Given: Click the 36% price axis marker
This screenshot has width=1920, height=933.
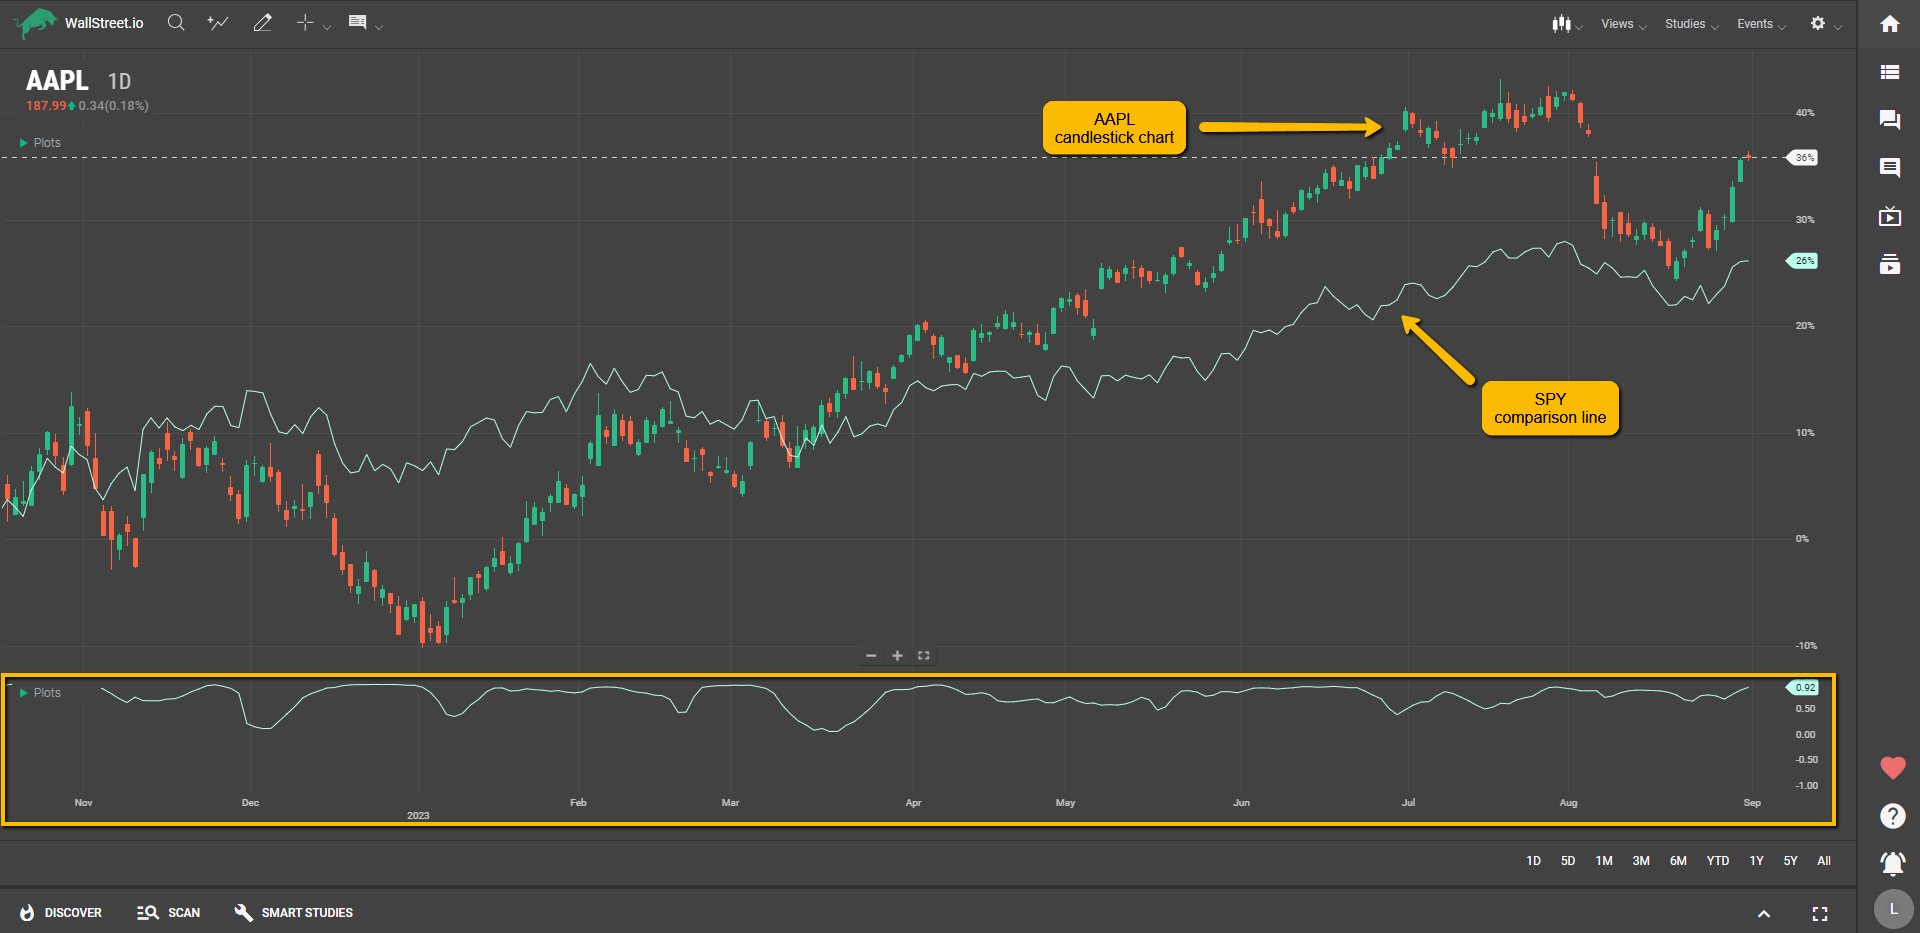Looking at the screenshot, I should [x=1803, y=158].
